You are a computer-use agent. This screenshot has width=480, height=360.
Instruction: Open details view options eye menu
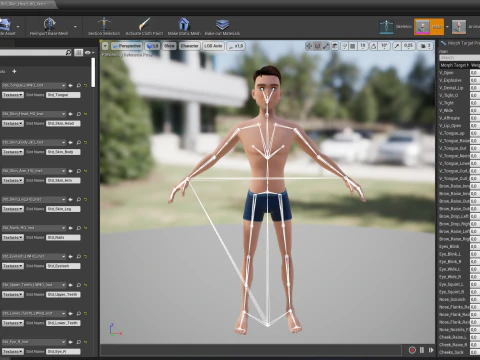click(89, 52)
